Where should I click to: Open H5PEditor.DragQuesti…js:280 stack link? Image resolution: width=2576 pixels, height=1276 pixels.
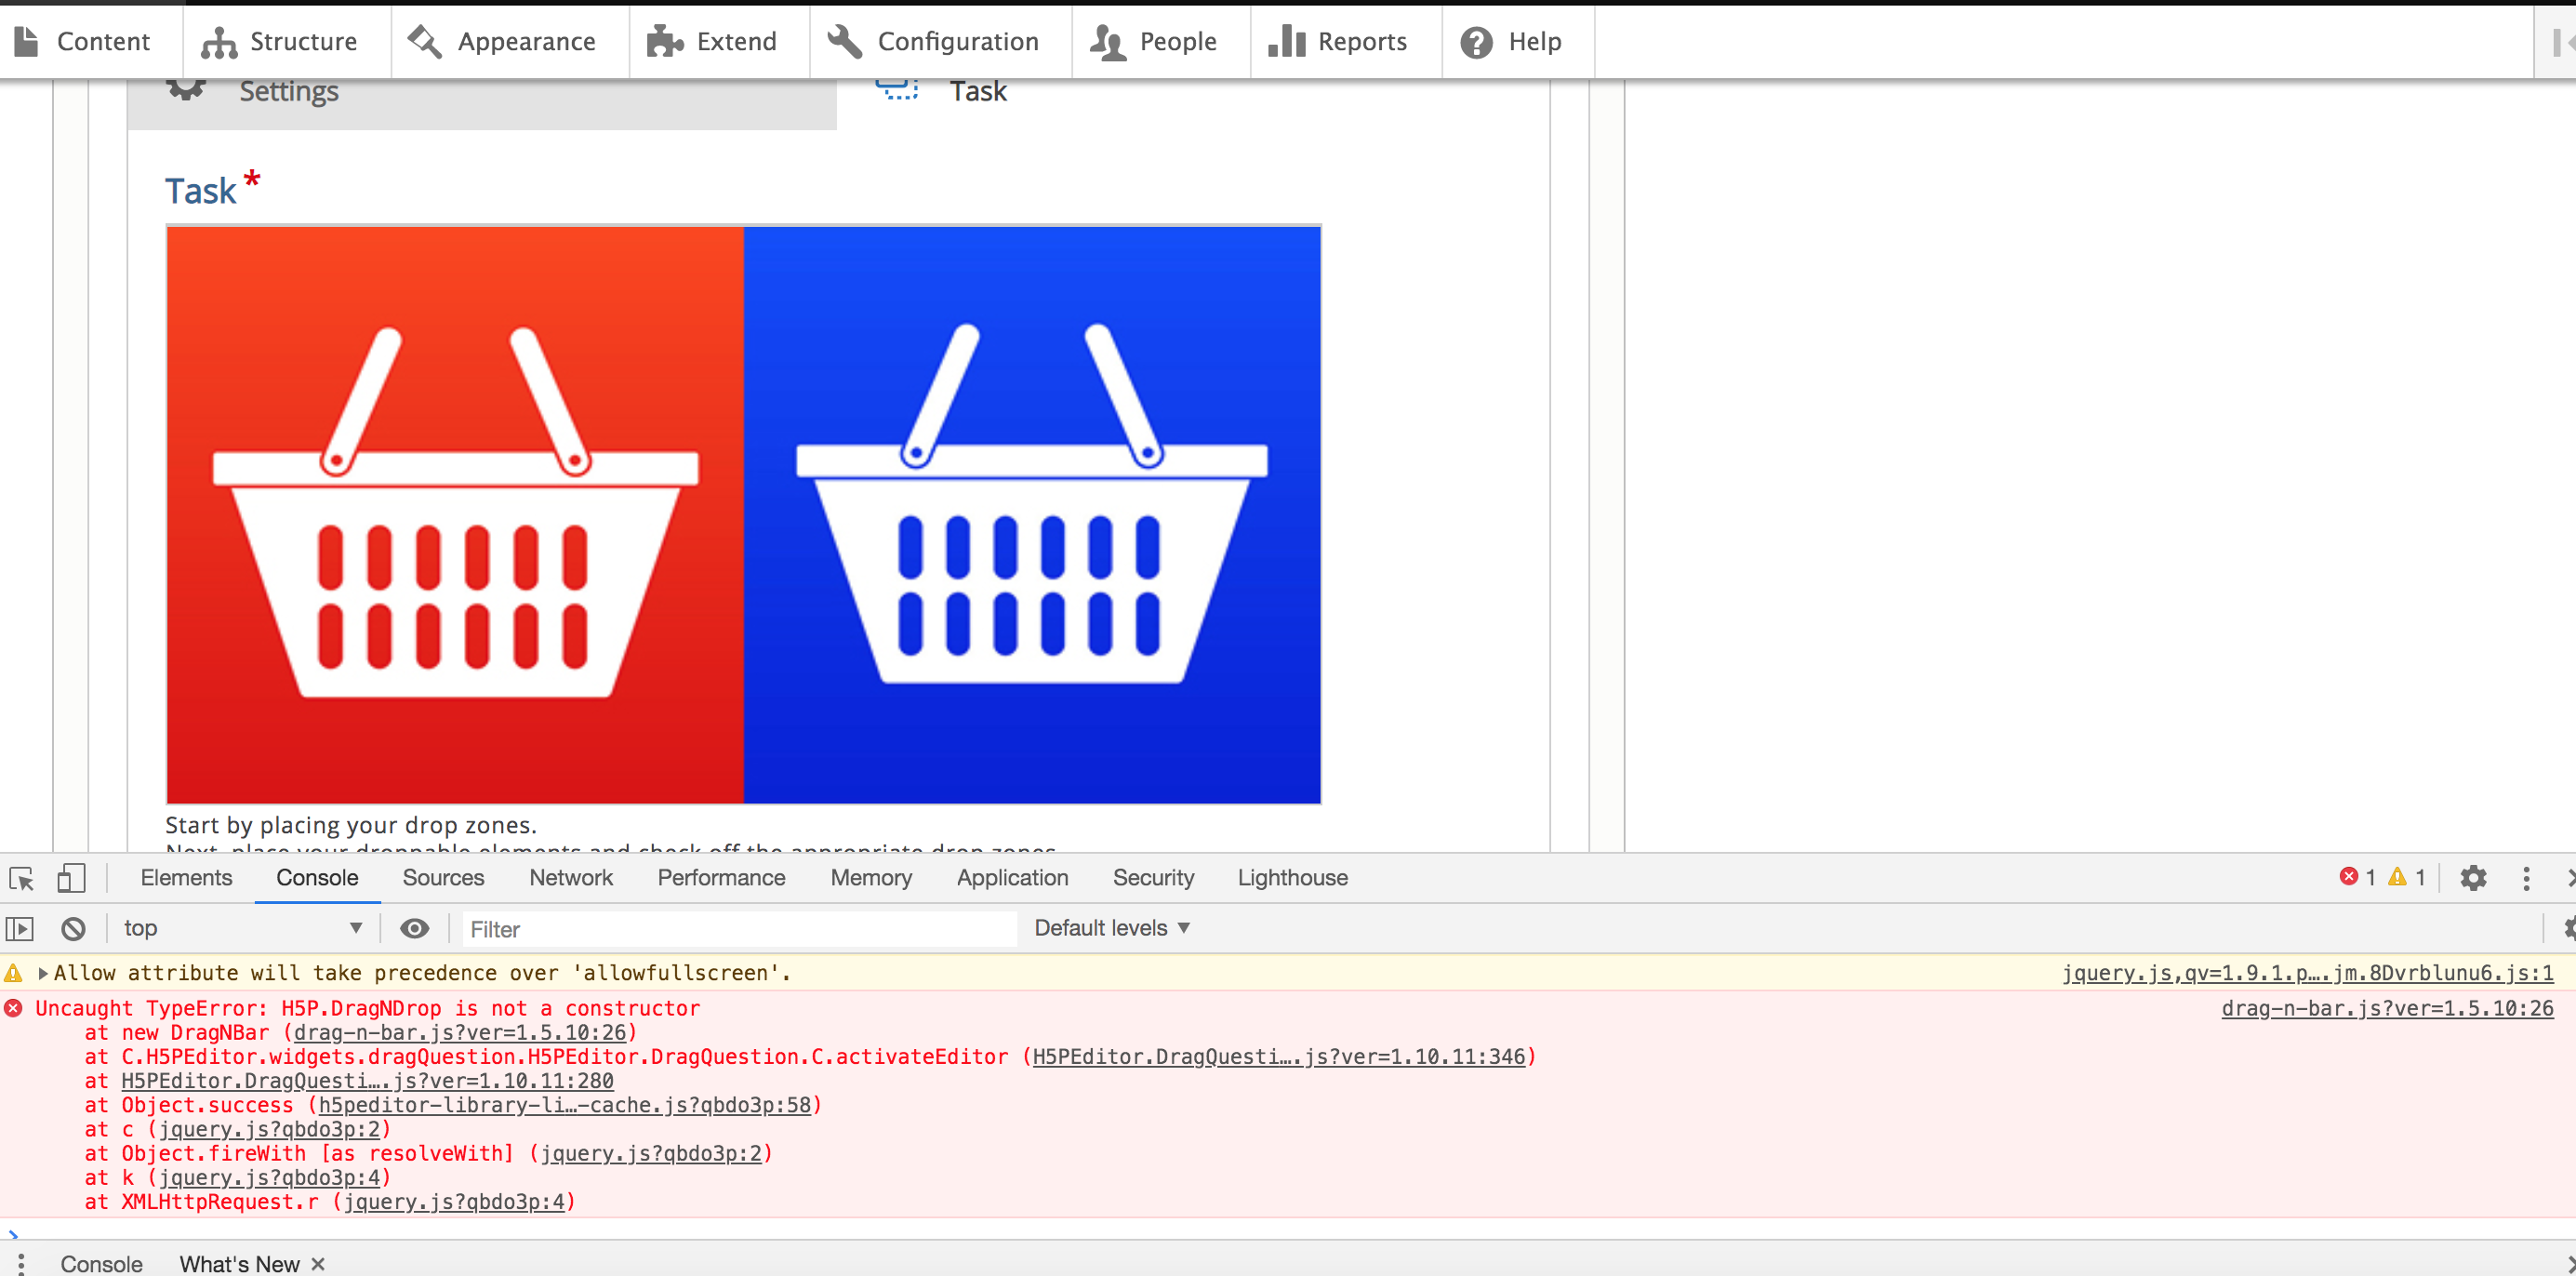coord(367,1080)
